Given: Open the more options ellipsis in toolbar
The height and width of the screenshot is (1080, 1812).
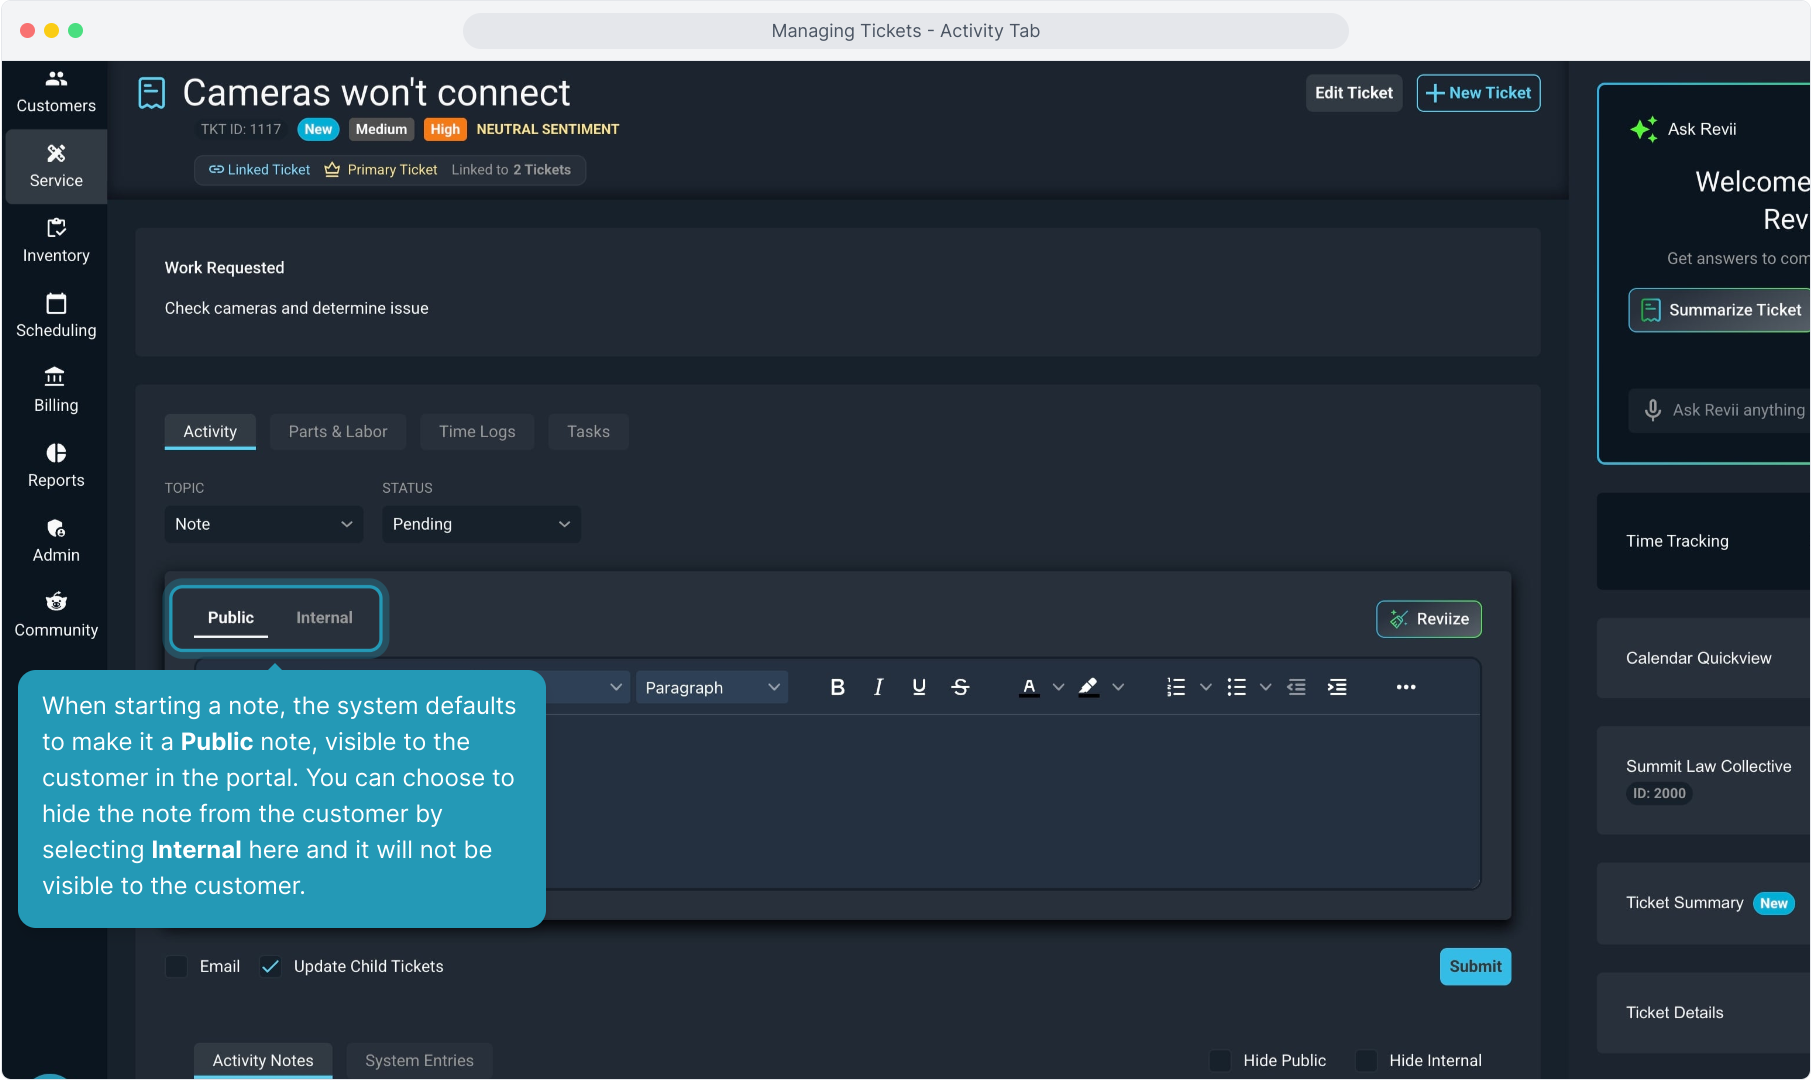Looking at the screenshot, I should pos(1405,687).
